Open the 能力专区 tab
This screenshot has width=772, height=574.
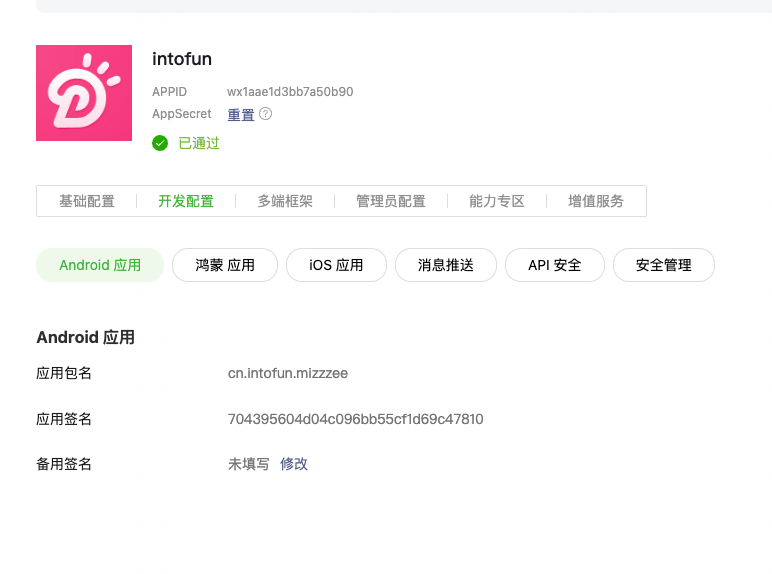(x=497, y=201)
